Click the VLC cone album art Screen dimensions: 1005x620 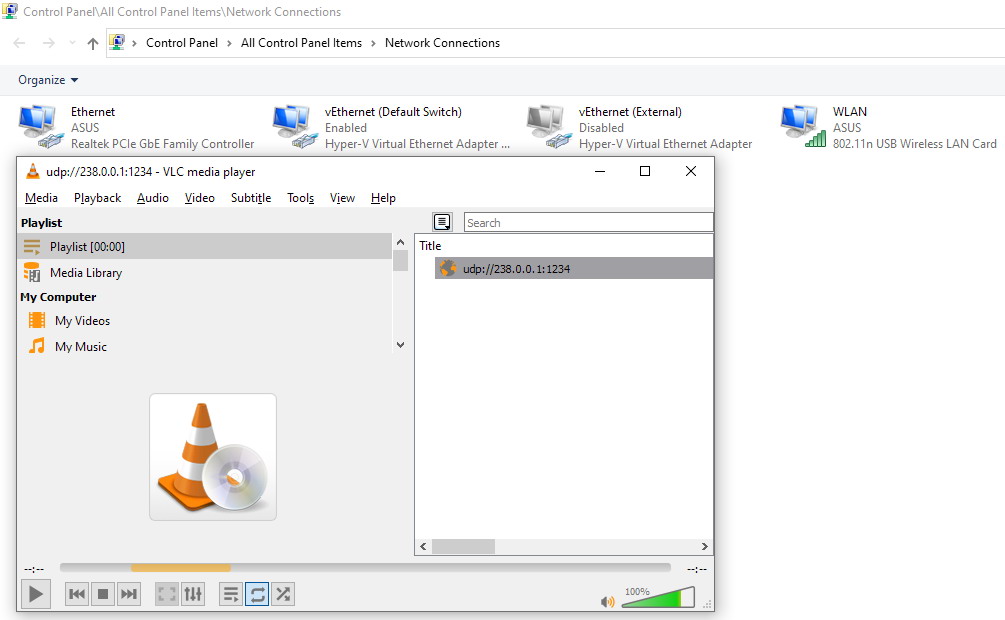[x=213, y=457]
